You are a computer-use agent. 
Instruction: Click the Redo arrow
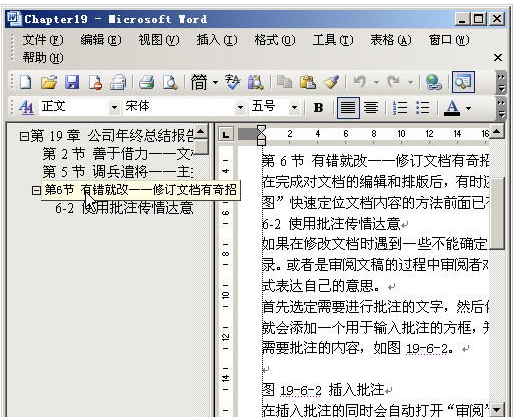(x=394, y=82)
